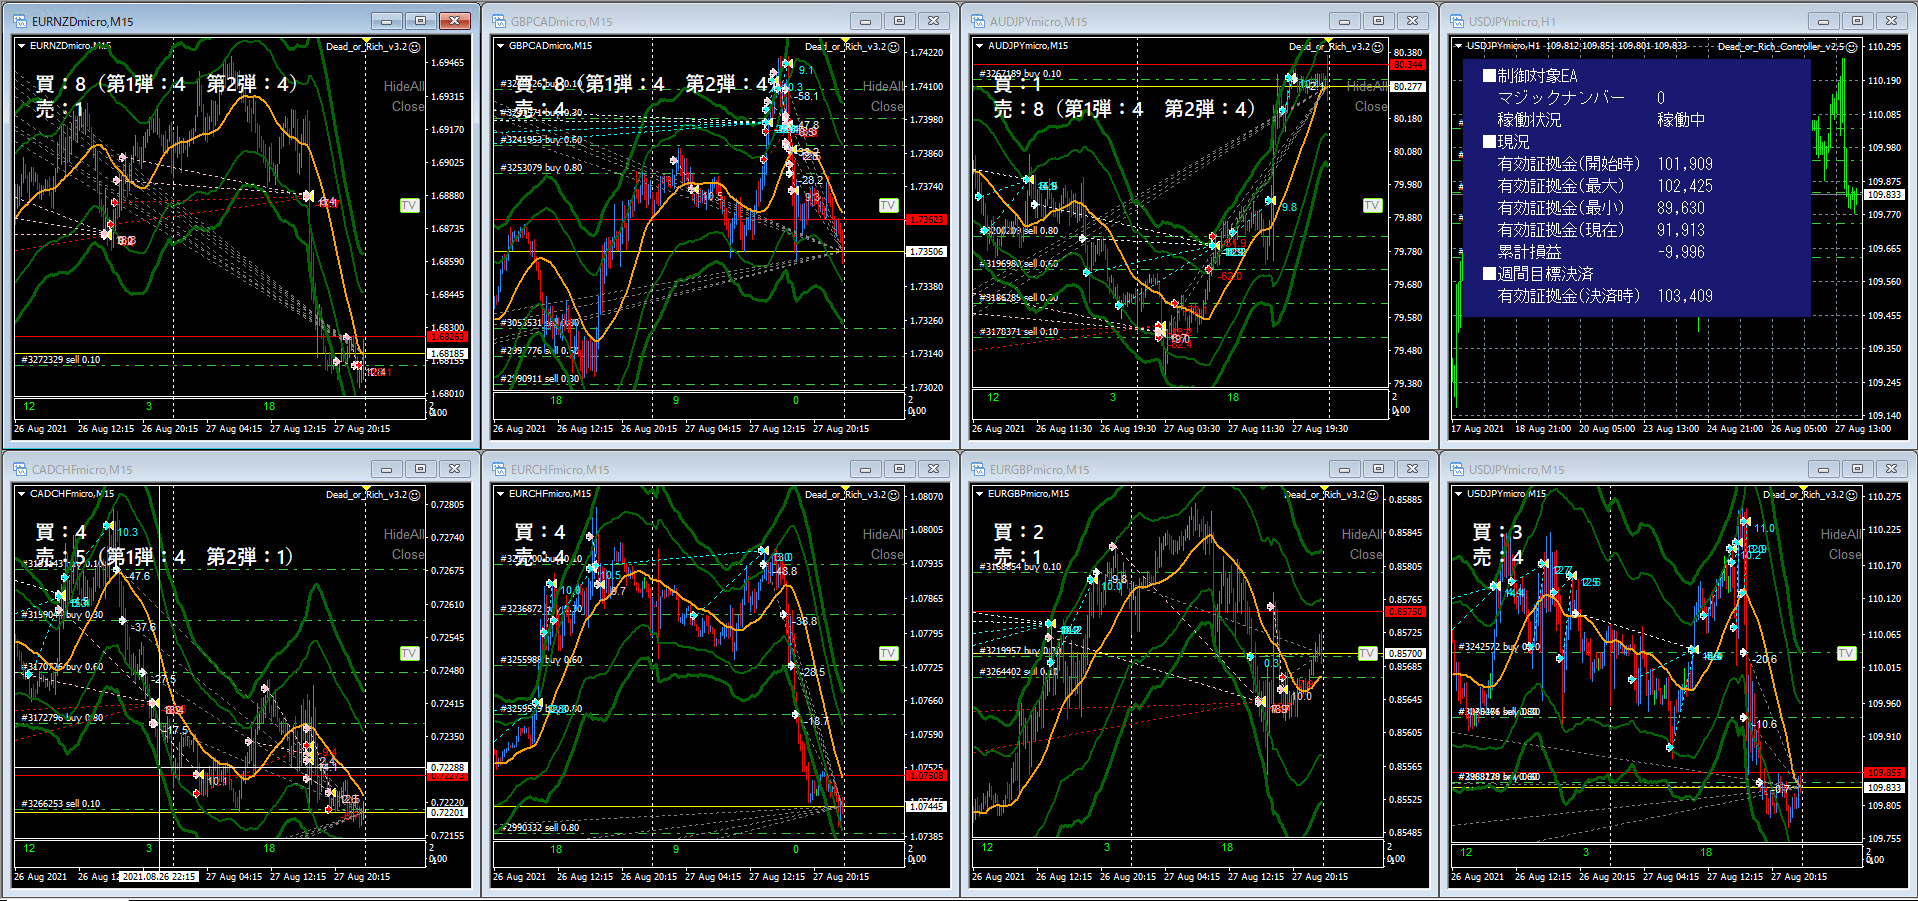Select order label '#3272329 sell 0.10' in EURNZD
The width and height of the screenshot is (1918, 901).
(61, 360)
